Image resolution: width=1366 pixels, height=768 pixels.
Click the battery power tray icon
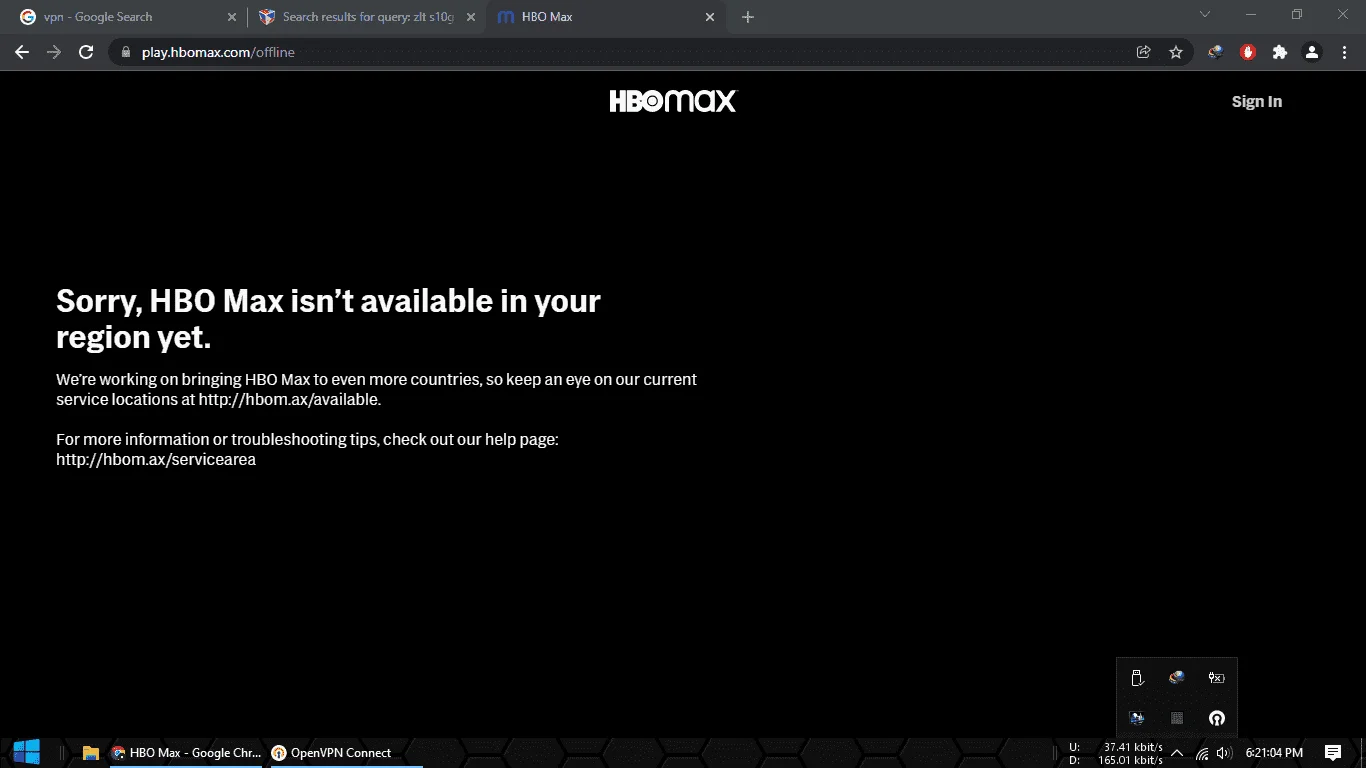tap(1216, 678)
